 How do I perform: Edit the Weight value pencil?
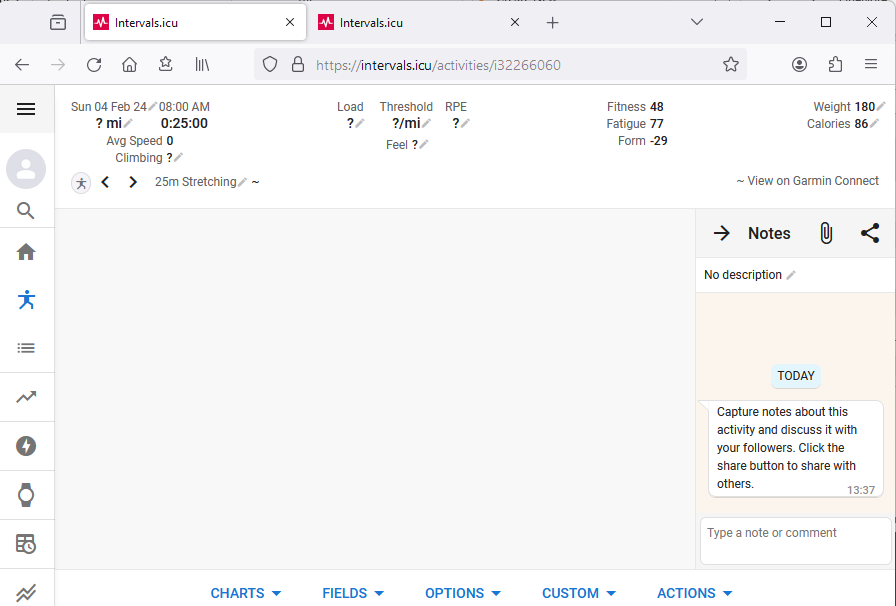coord(881,106)
